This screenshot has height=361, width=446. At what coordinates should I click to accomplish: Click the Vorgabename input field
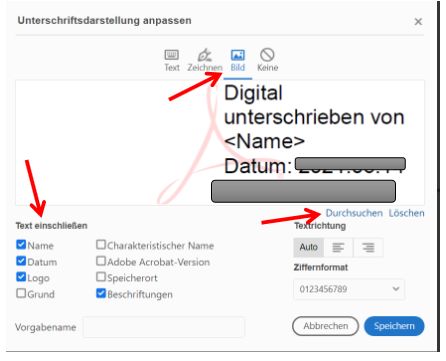click(163, 327)
